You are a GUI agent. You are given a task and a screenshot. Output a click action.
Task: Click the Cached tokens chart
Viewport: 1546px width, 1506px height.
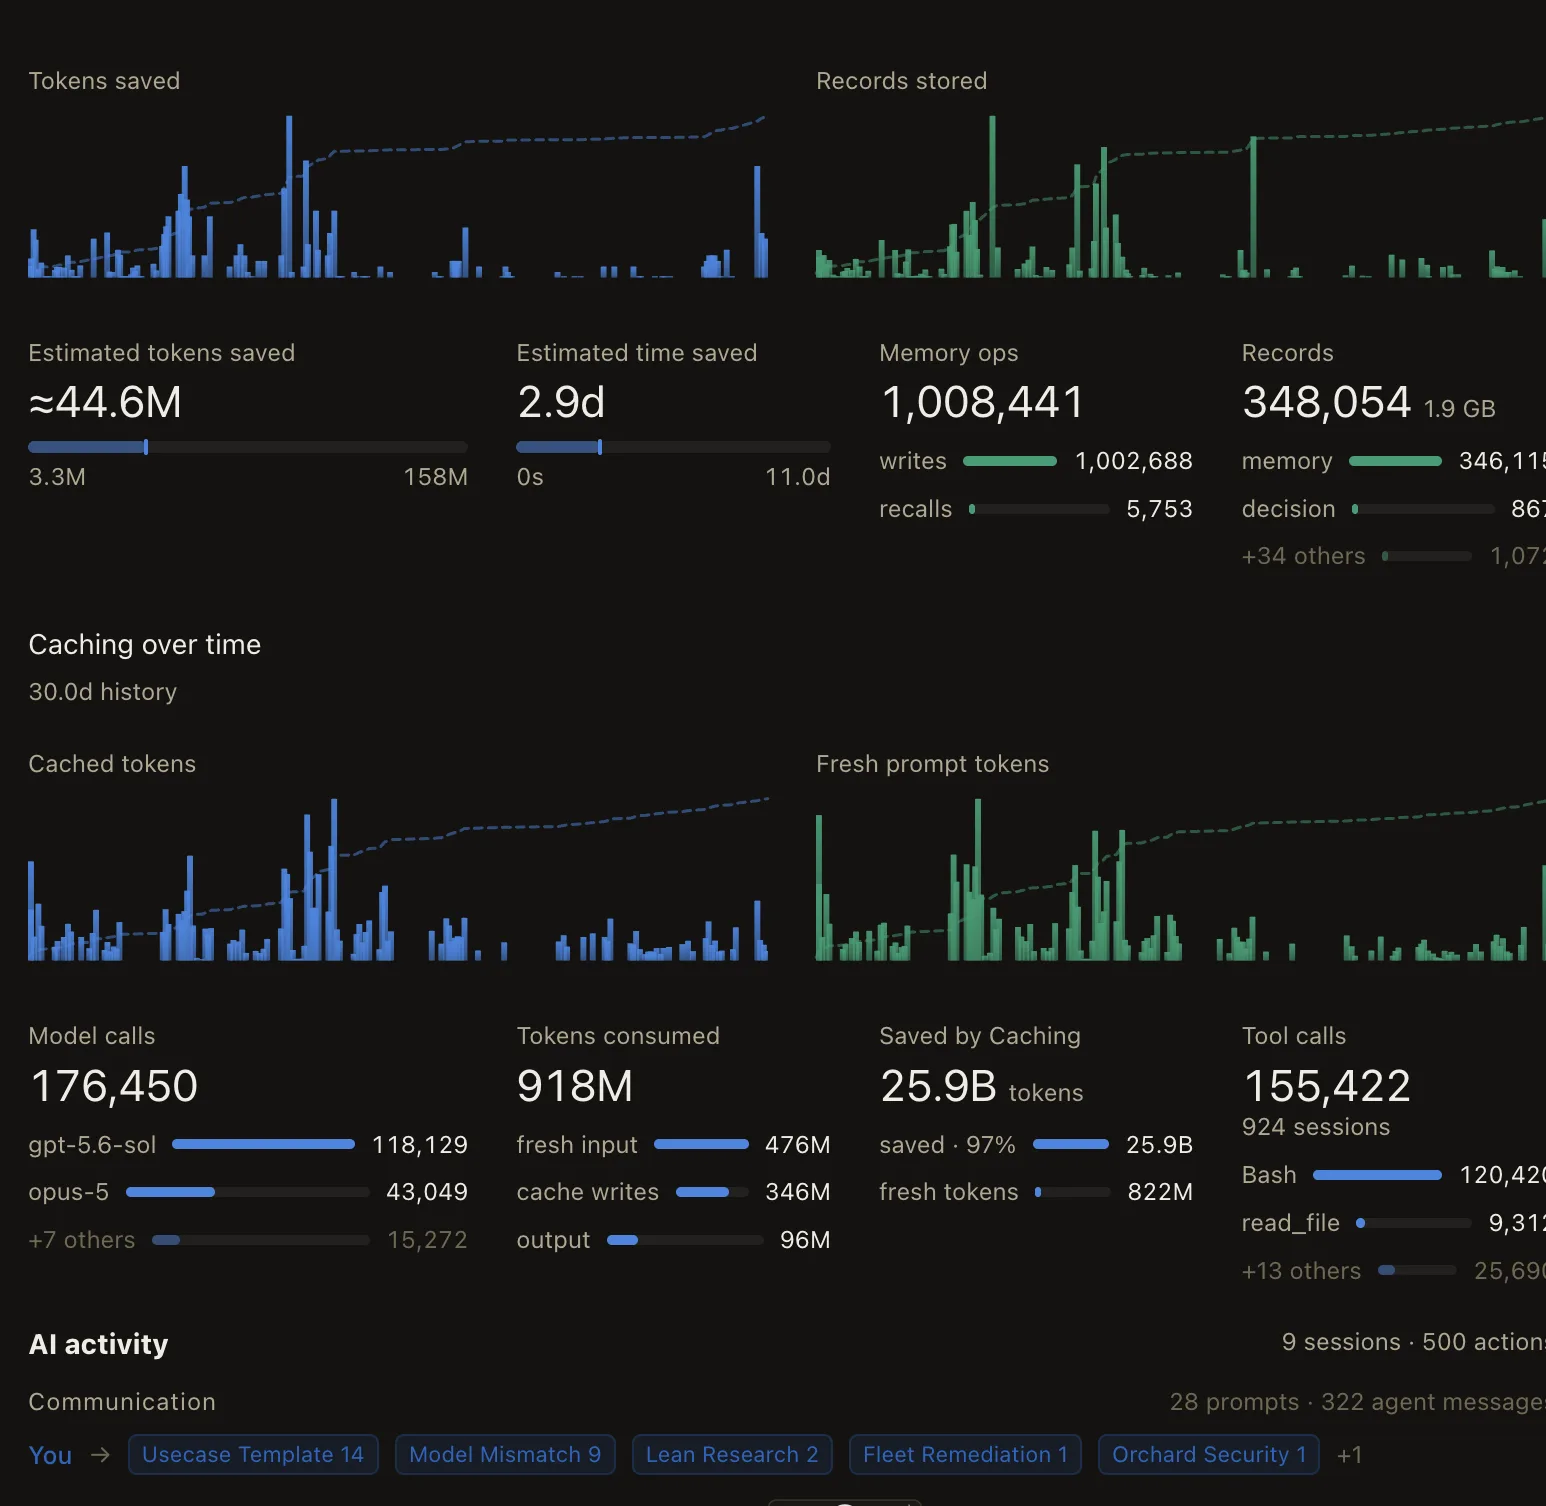[398, 879]
